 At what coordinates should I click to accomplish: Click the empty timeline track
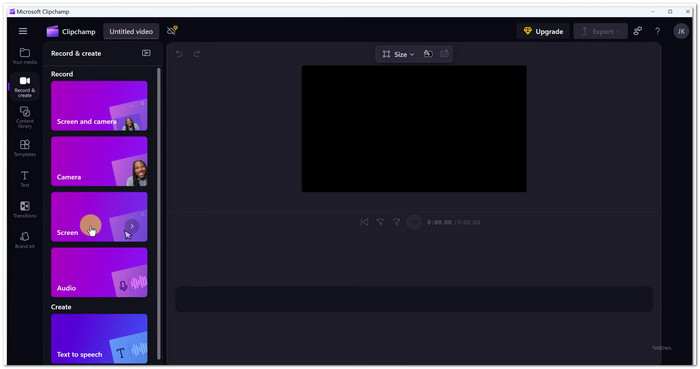(x=414, y=299)
